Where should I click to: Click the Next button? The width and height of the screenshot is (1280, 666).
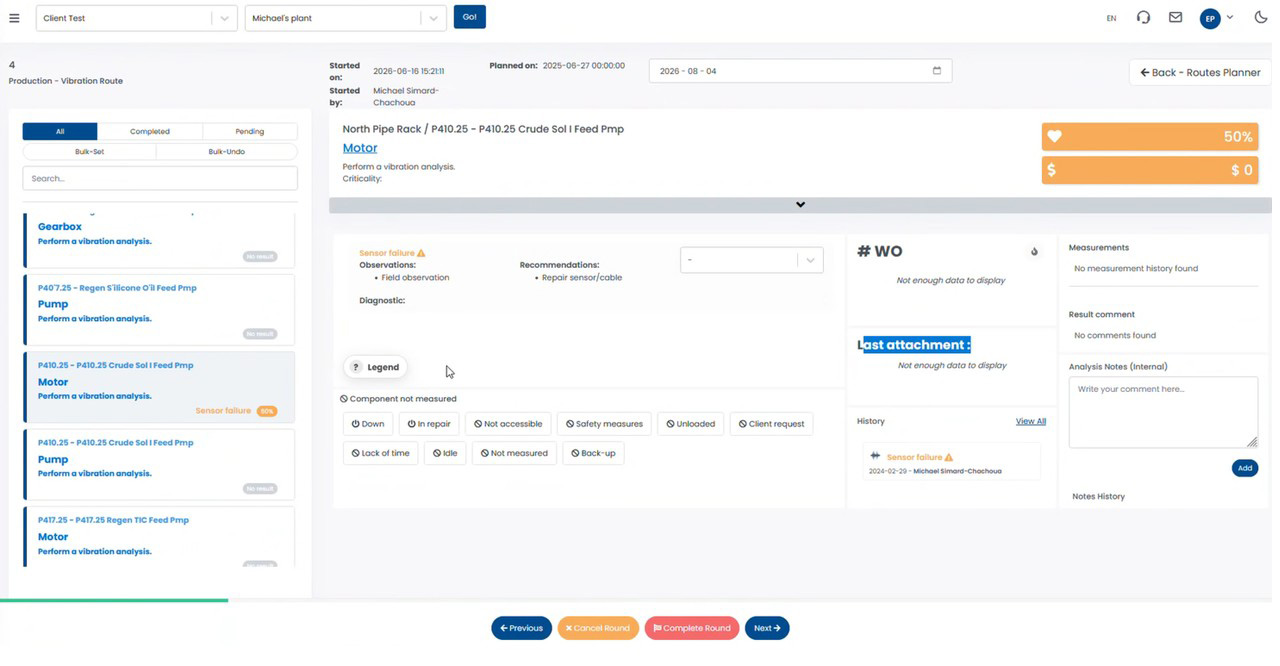click(x=767, y=628)
